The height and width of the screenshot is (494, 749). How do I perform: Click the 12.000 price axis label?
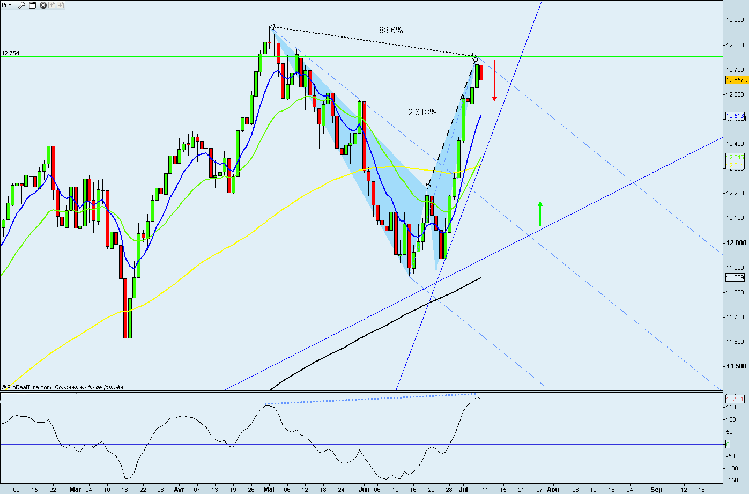pyautogui.click(x=736, y=243)
